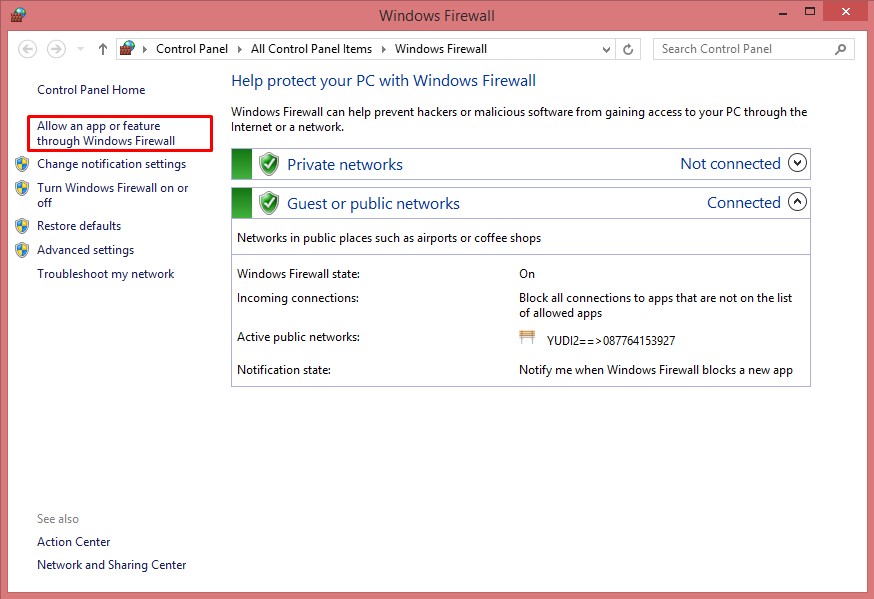Expand the chevron after Control Panel breadcrumb
874x599 pixels.
tap(240, 49)
